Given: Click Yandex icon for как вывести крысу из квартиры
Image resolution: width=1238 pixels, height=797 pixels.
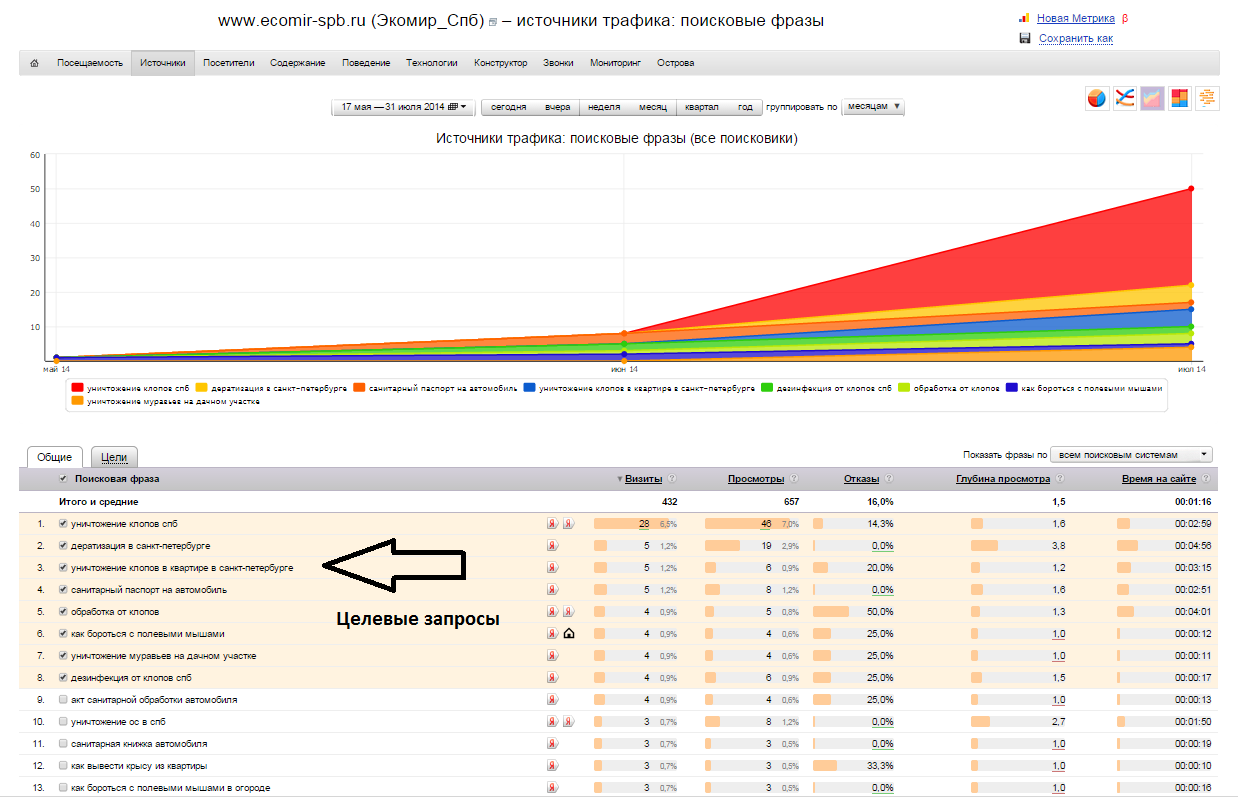Looking at the screenshot, I should pyautogui.click(x=551, y=765).
